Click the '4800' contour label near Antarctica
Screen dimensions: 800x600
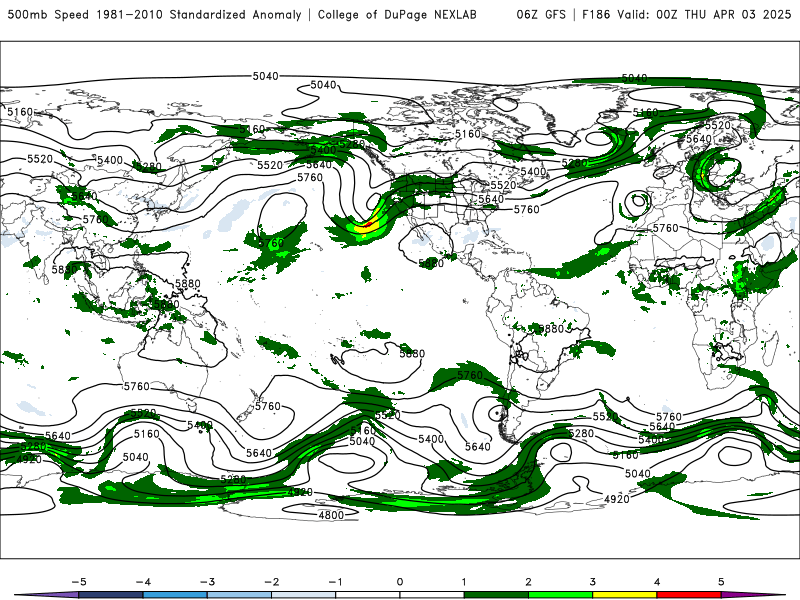pyautogui.click(x=331, y=515)
